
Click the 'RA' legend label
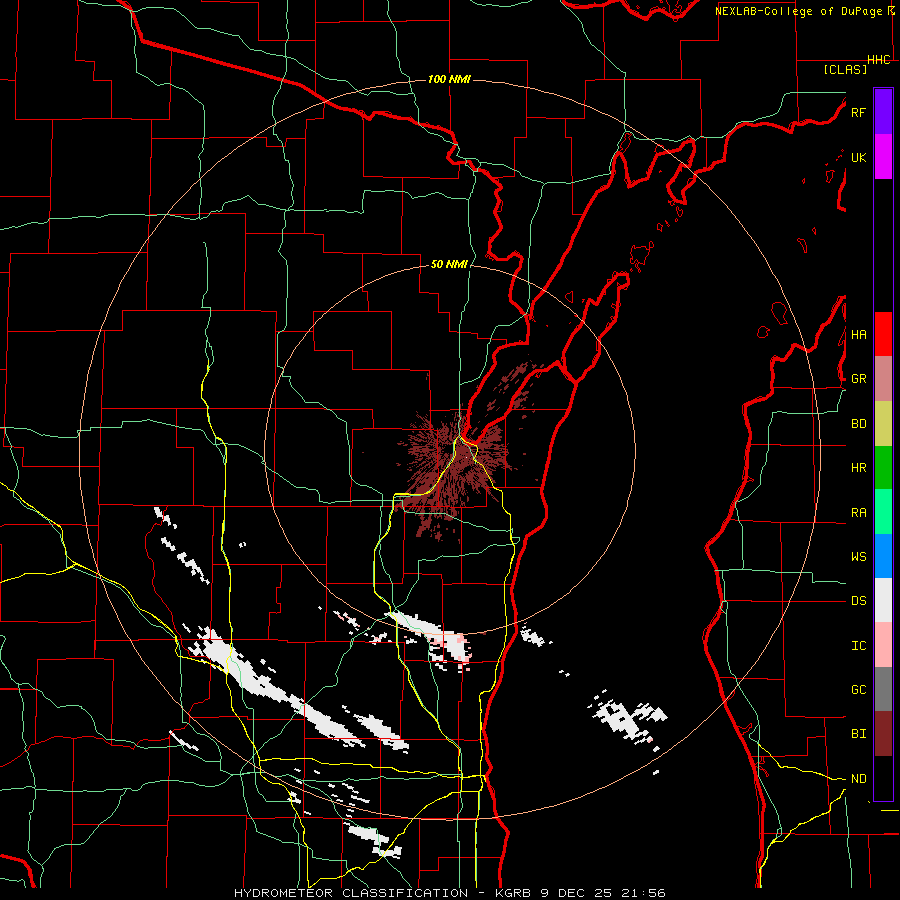pos(858,513)
